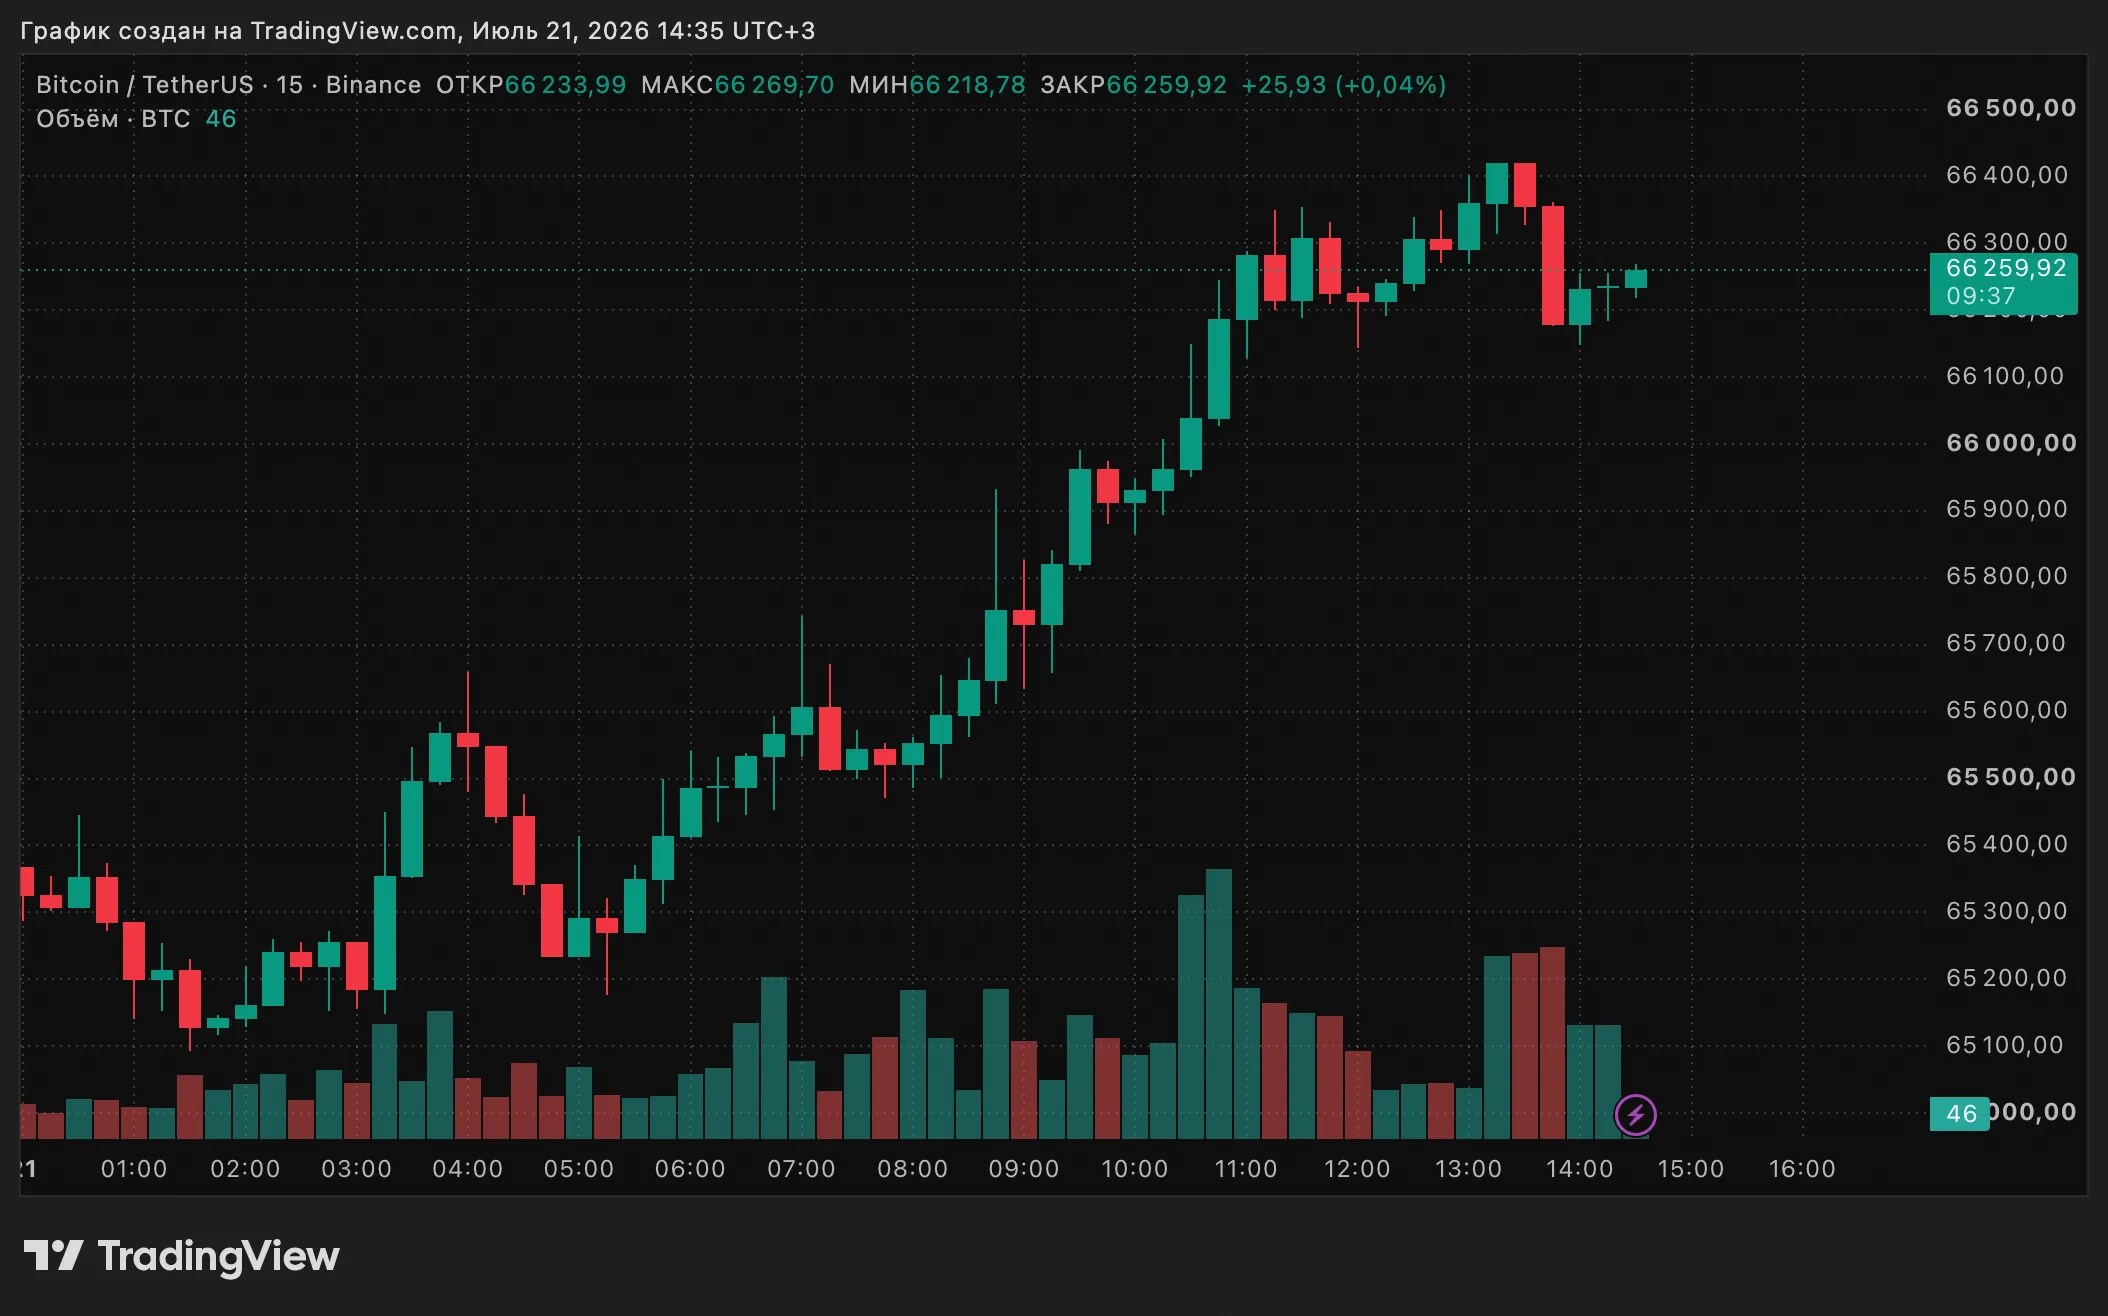This screenshot has height=1316, width=2108.
Task: Click the countdown timer 09:37 on price label
Action: pos(1981,296)
